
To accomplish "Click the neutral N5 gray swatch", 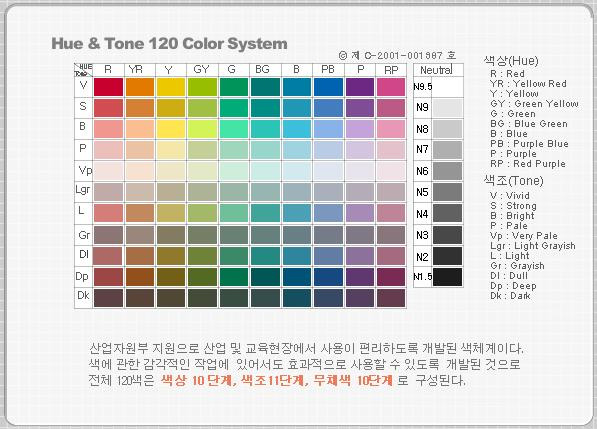I will (x=447, y=192).
